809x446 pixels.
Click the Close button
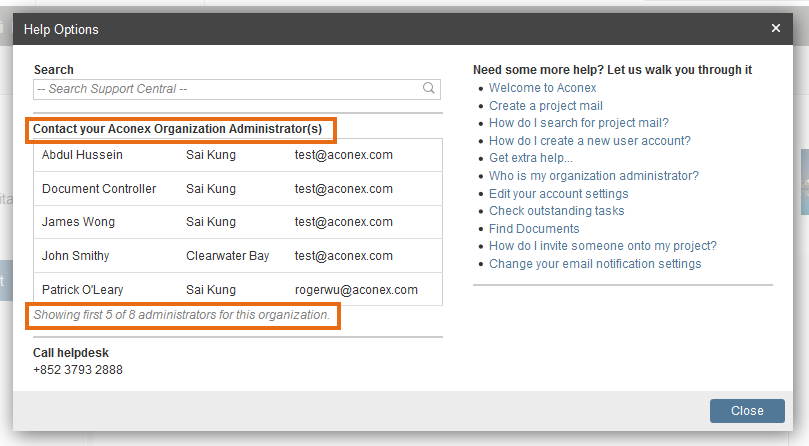pos(747,411)
